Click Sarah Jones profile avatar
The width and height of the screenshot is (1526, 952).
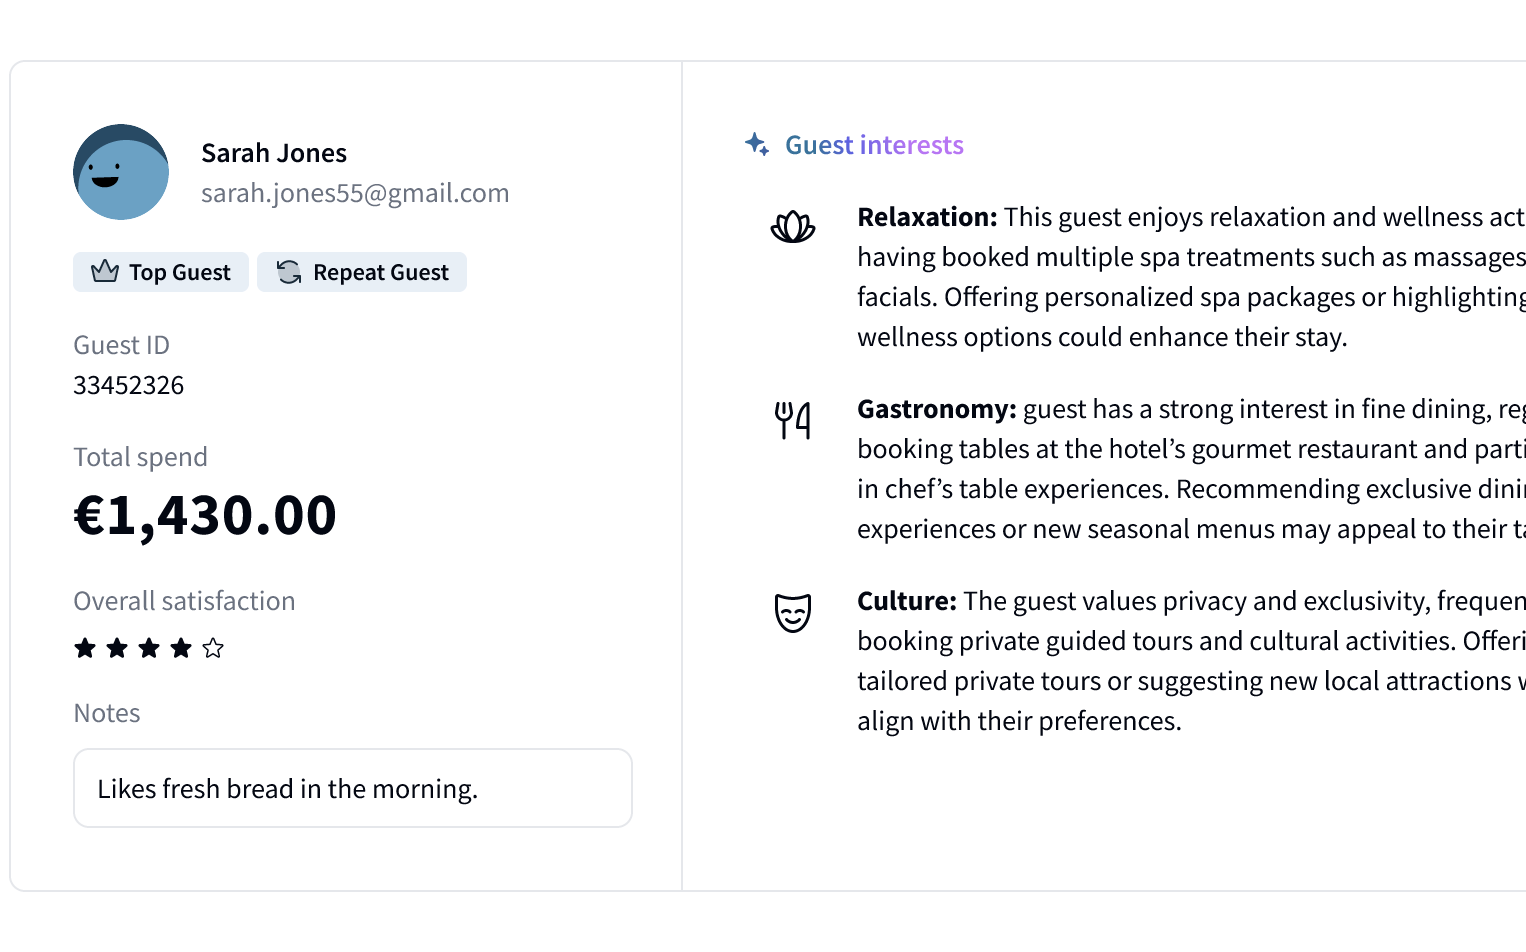(x=121, y=172)
